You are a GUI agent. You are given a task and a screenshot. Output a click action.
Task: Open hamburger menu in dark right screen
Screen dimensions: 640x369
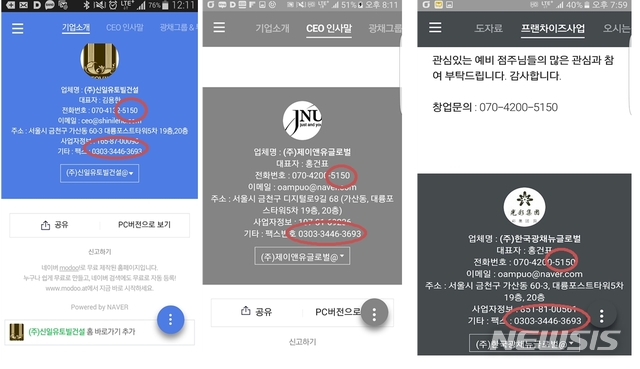[435, 27]
